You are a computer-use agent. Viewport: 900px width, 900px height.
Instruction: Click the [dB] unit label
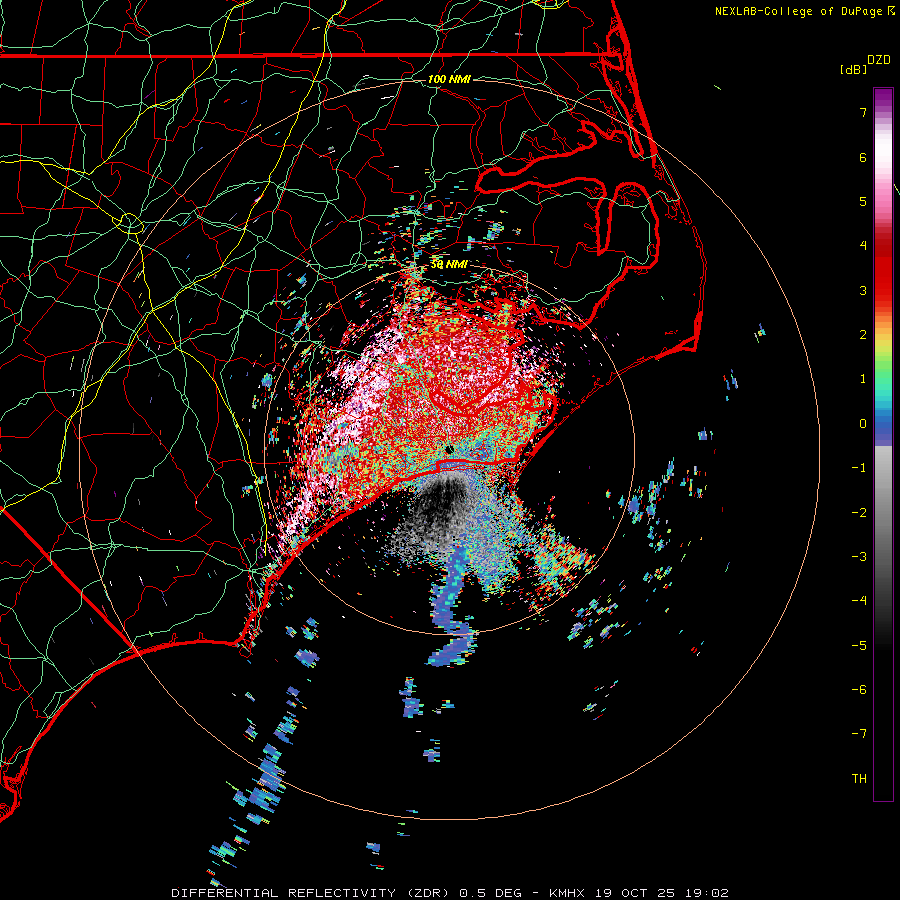(x=853, y=69)
